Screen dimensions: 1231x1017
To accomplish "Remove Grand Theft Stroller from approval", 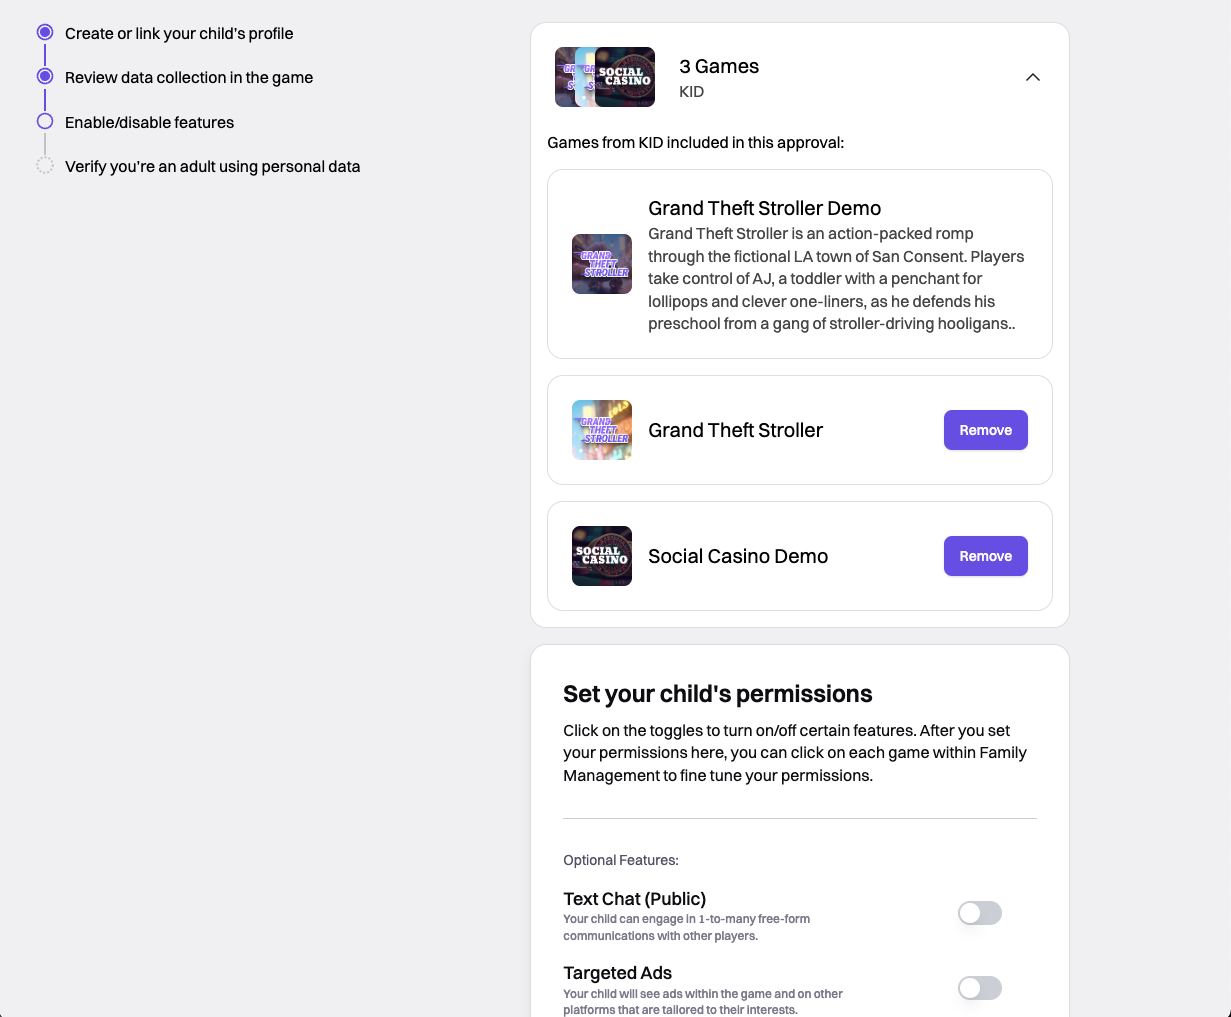I will [x=985, y=430].
